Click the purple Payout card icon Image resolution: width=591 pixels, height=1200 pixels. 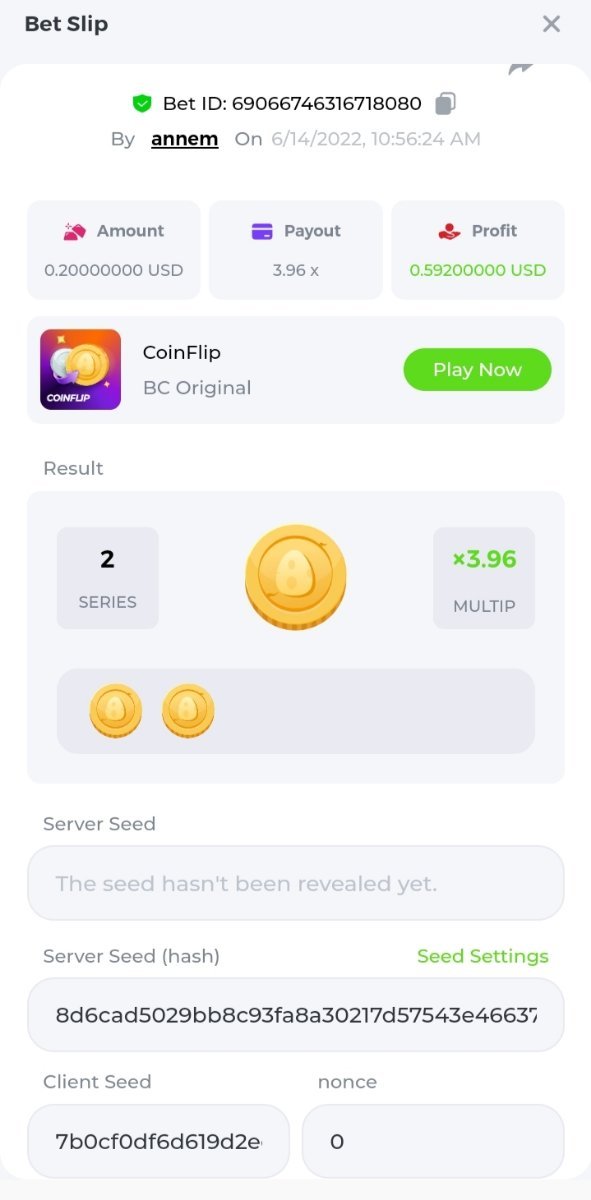point(262,231)
